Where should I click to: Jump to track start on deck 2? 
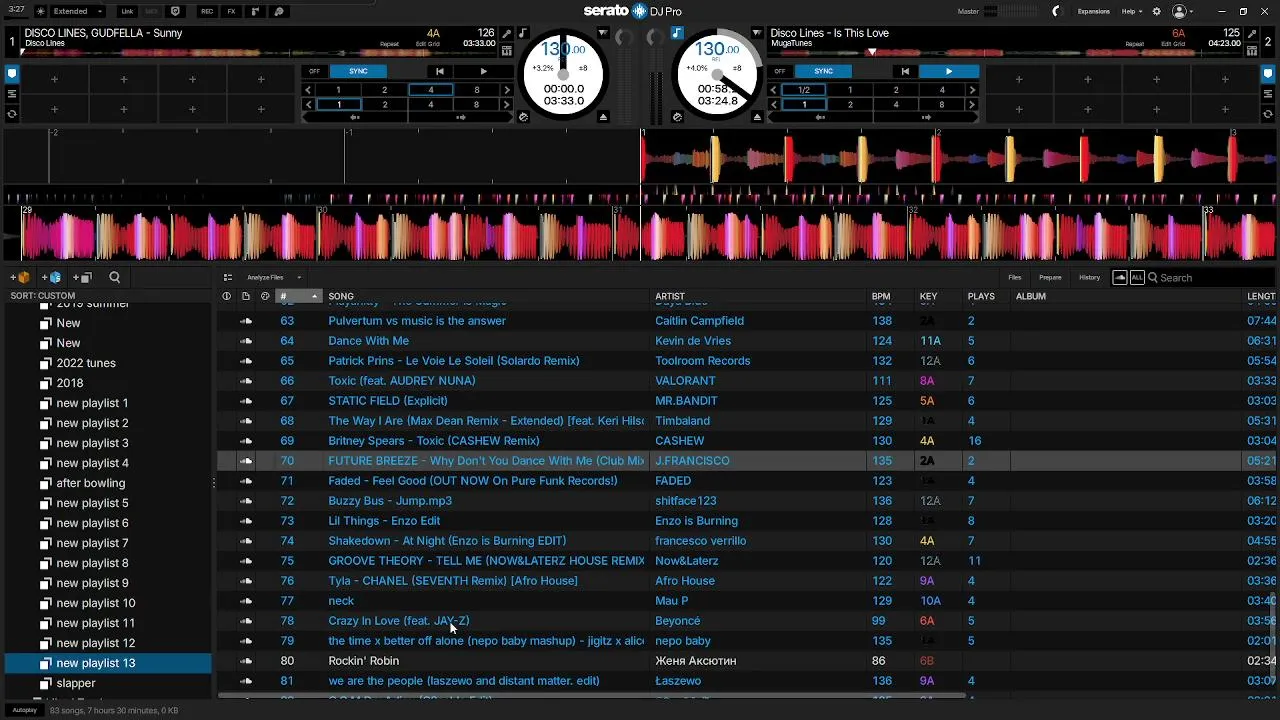coord(905,72)
